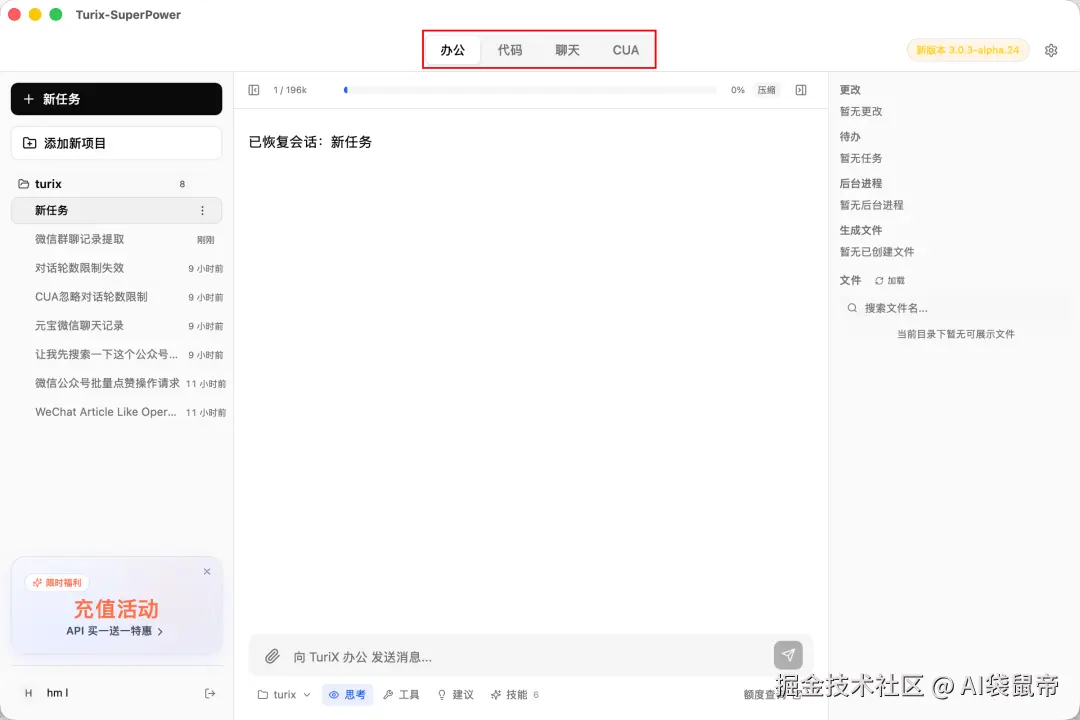Collapse the left sidebar panel icon

click(x=253, y=90)
